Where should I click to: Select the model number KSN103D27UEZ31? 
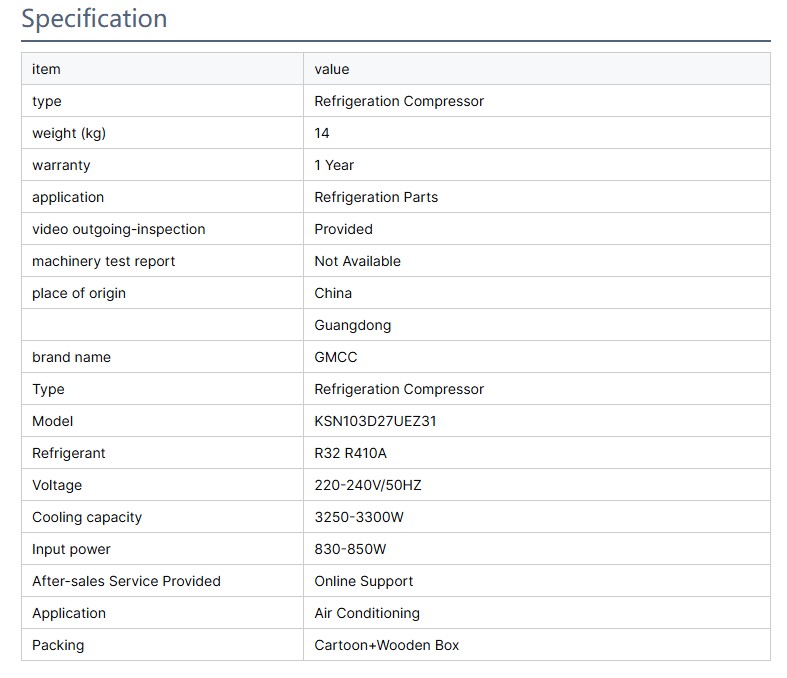pyautogui.click(x=375, y=421)
